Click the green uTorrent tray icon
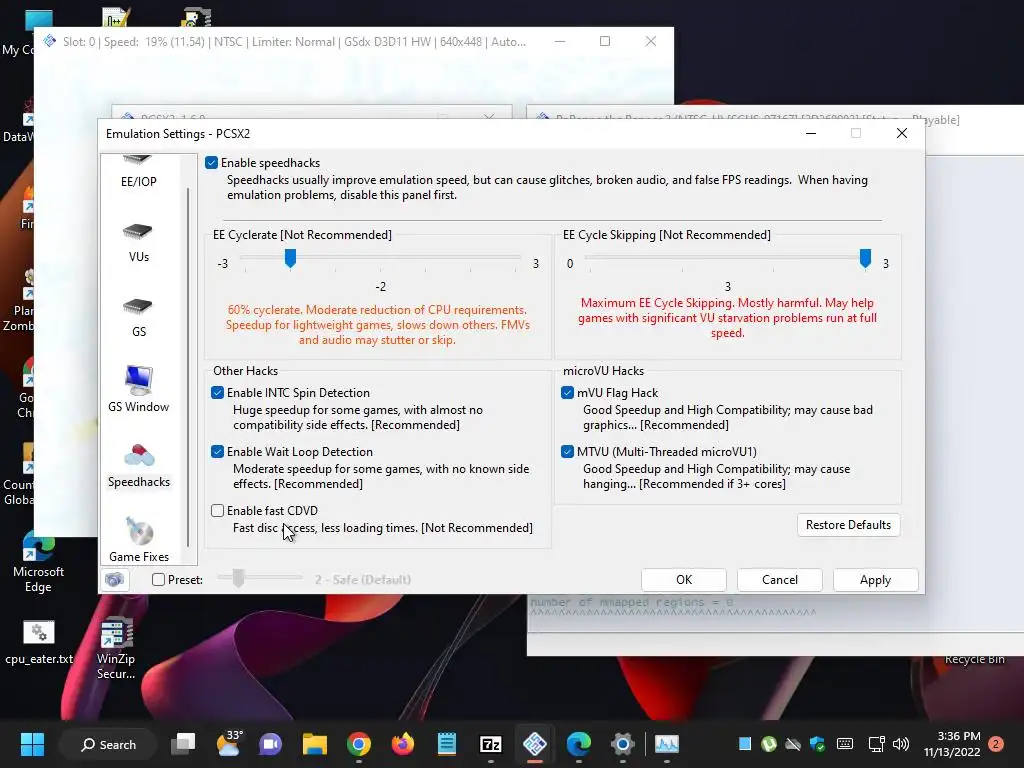1024x768 pixels. click(x=769, y=744)
